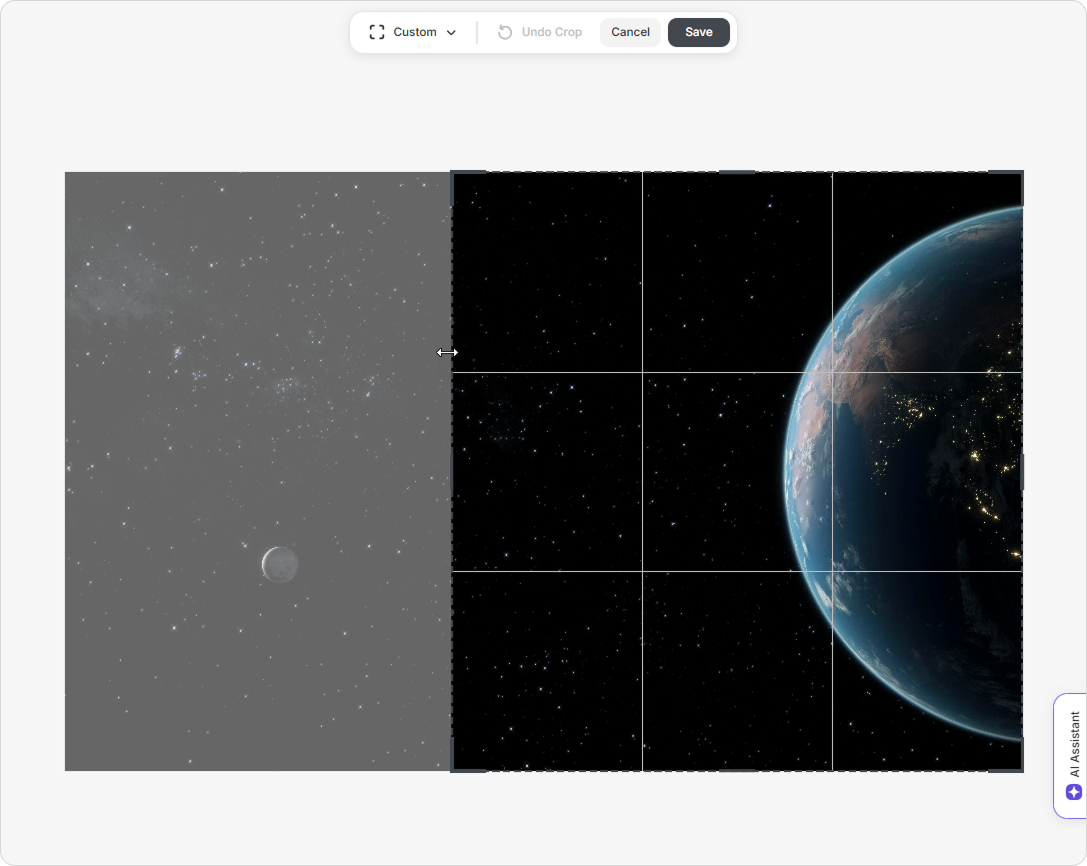Cancel the crop operation

[630, 33]
